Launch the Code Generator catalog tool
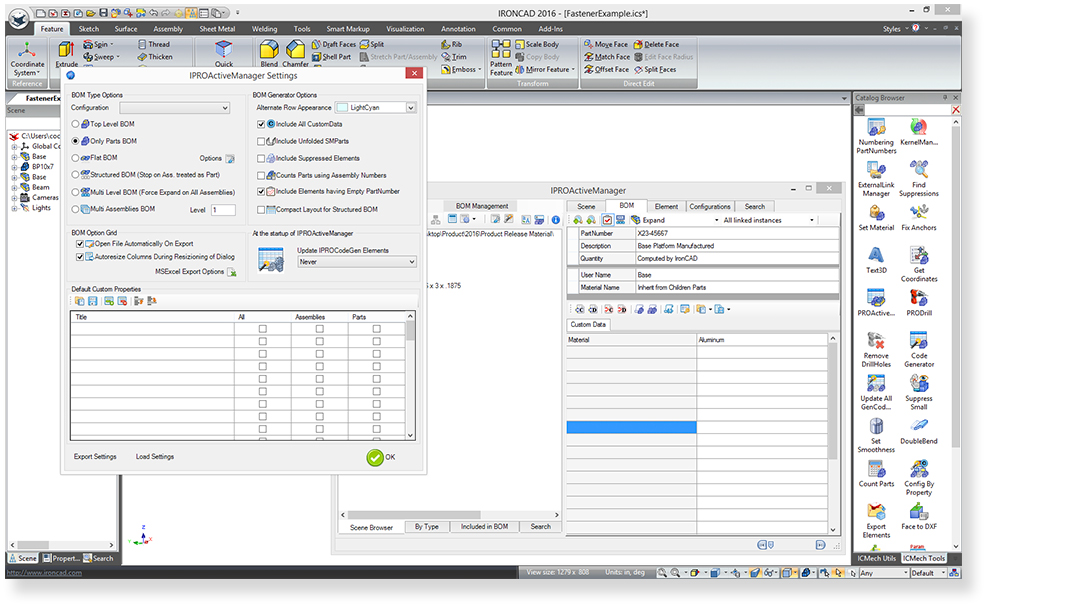 click(x=918, y=341)
